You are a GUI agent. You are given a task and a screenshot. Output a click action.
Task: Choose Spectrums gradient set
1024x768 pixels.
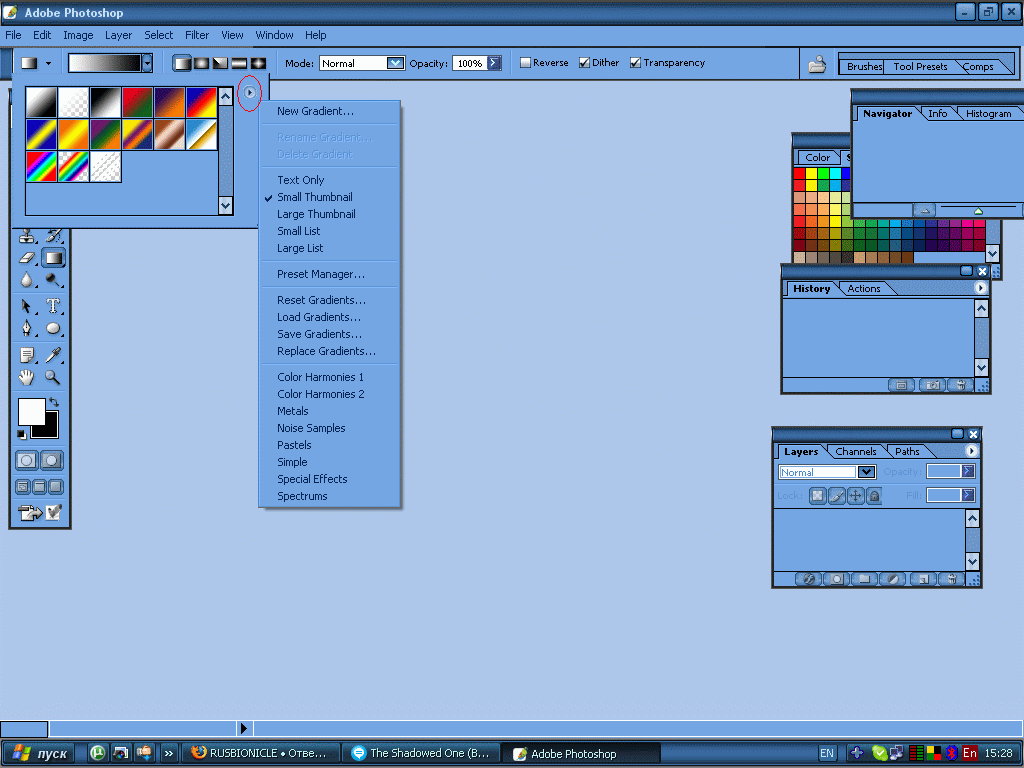point(302,496)
